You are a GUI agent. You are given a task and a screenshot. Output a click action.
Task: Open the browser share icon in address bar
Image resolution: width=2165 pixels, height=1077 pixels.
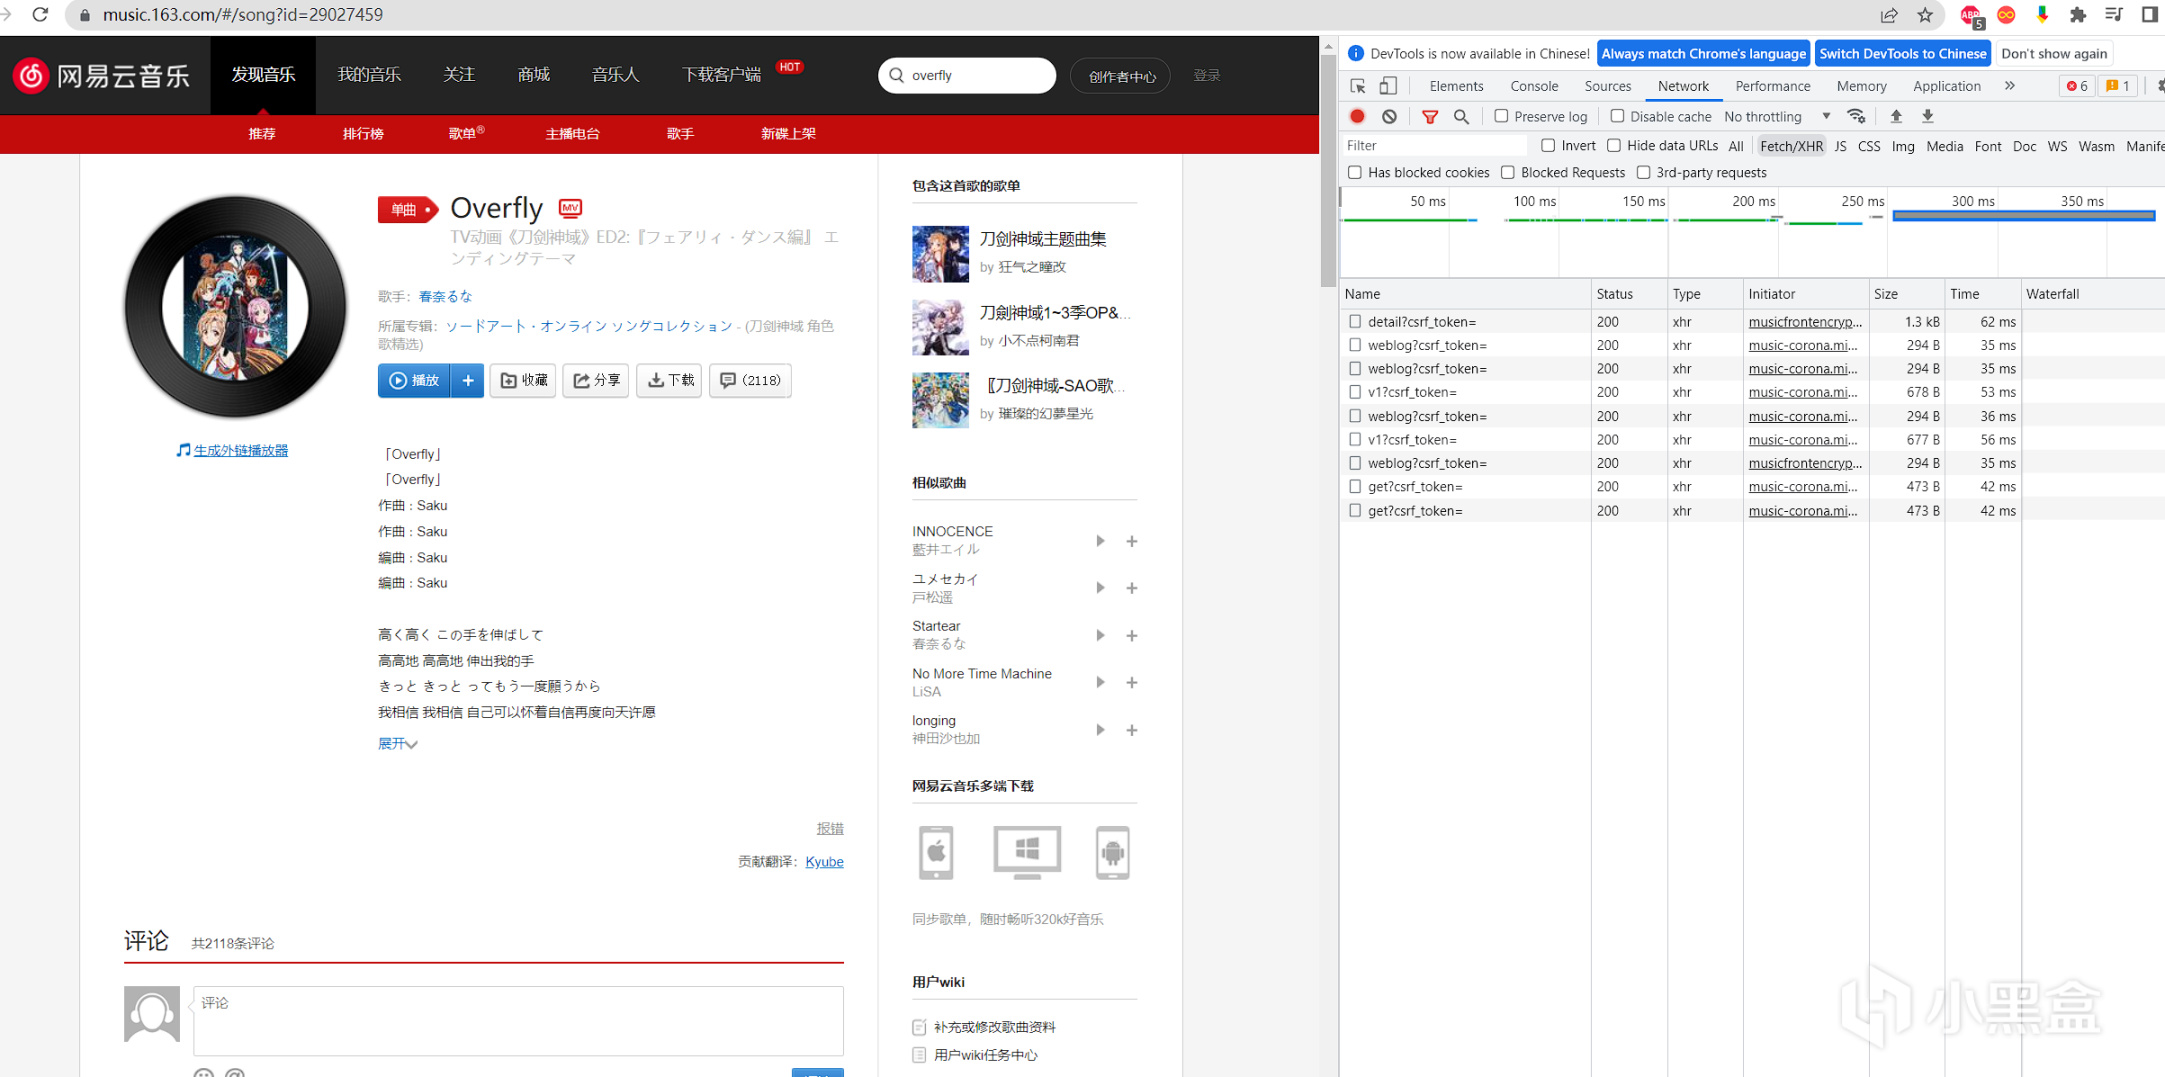click(x=1889, y=15)
